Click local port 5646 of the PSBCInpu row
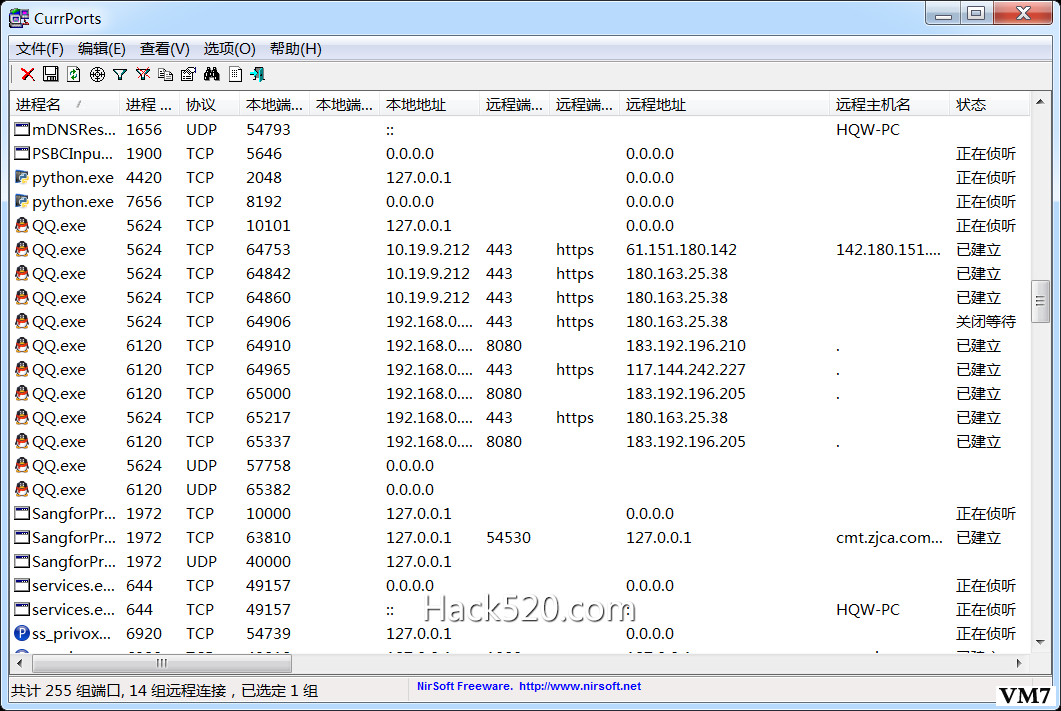This screenshot has height=711, width=1061. [264, 154]
